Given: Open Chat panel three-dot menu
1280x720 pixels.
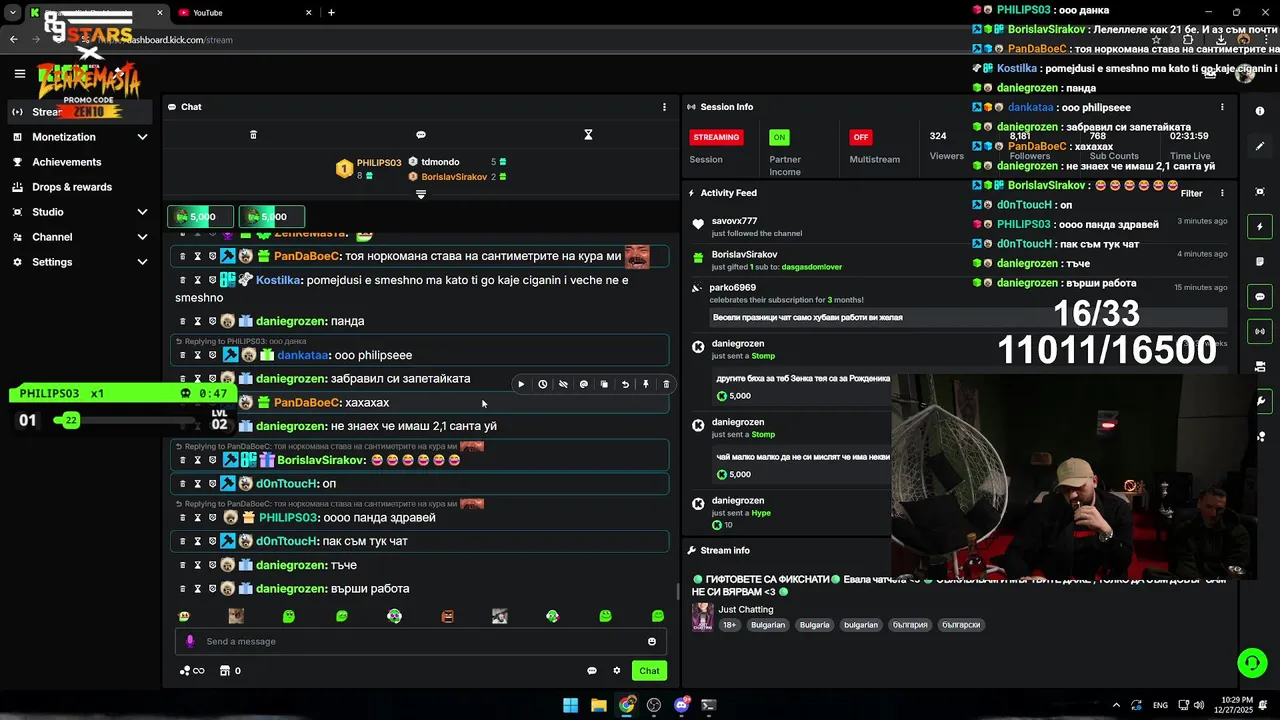Looking at the screenshot, I should [664, 107].
